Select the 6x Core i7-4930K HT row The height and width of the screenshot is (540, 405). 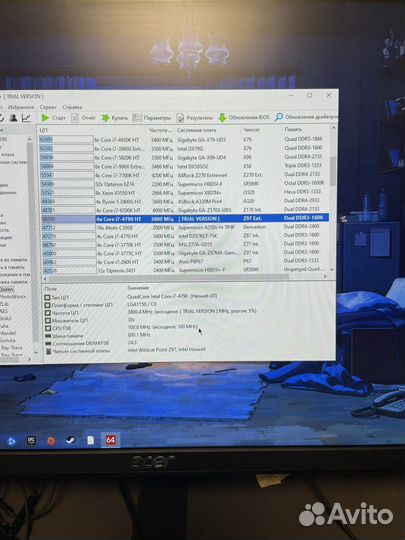(x=184, y=139)
